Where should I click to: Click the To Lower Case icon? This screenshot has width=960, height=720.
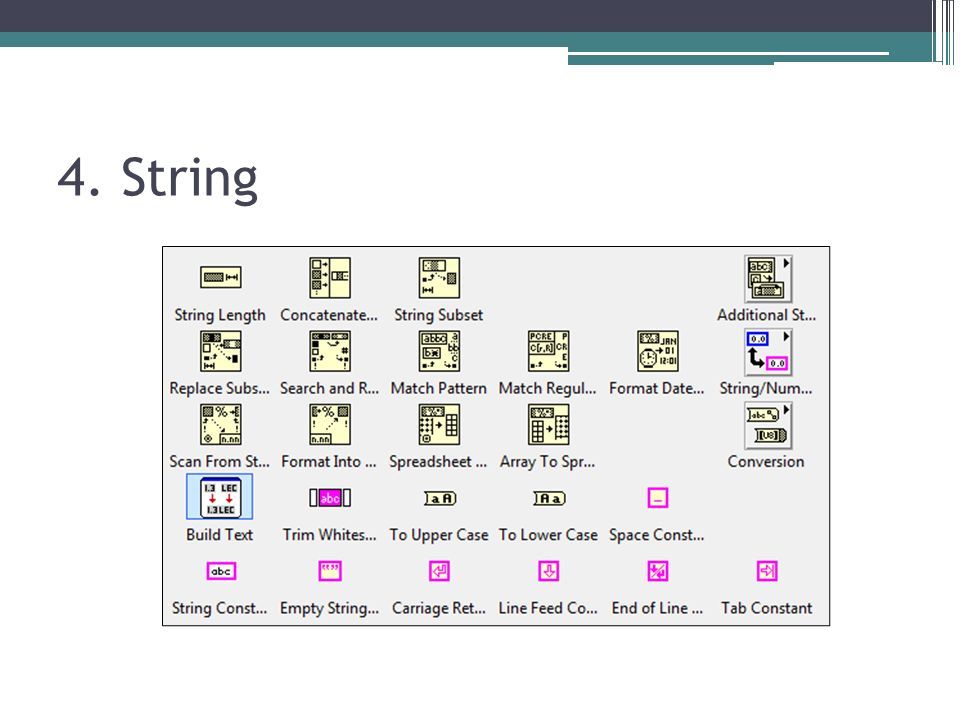pos(549,498)
